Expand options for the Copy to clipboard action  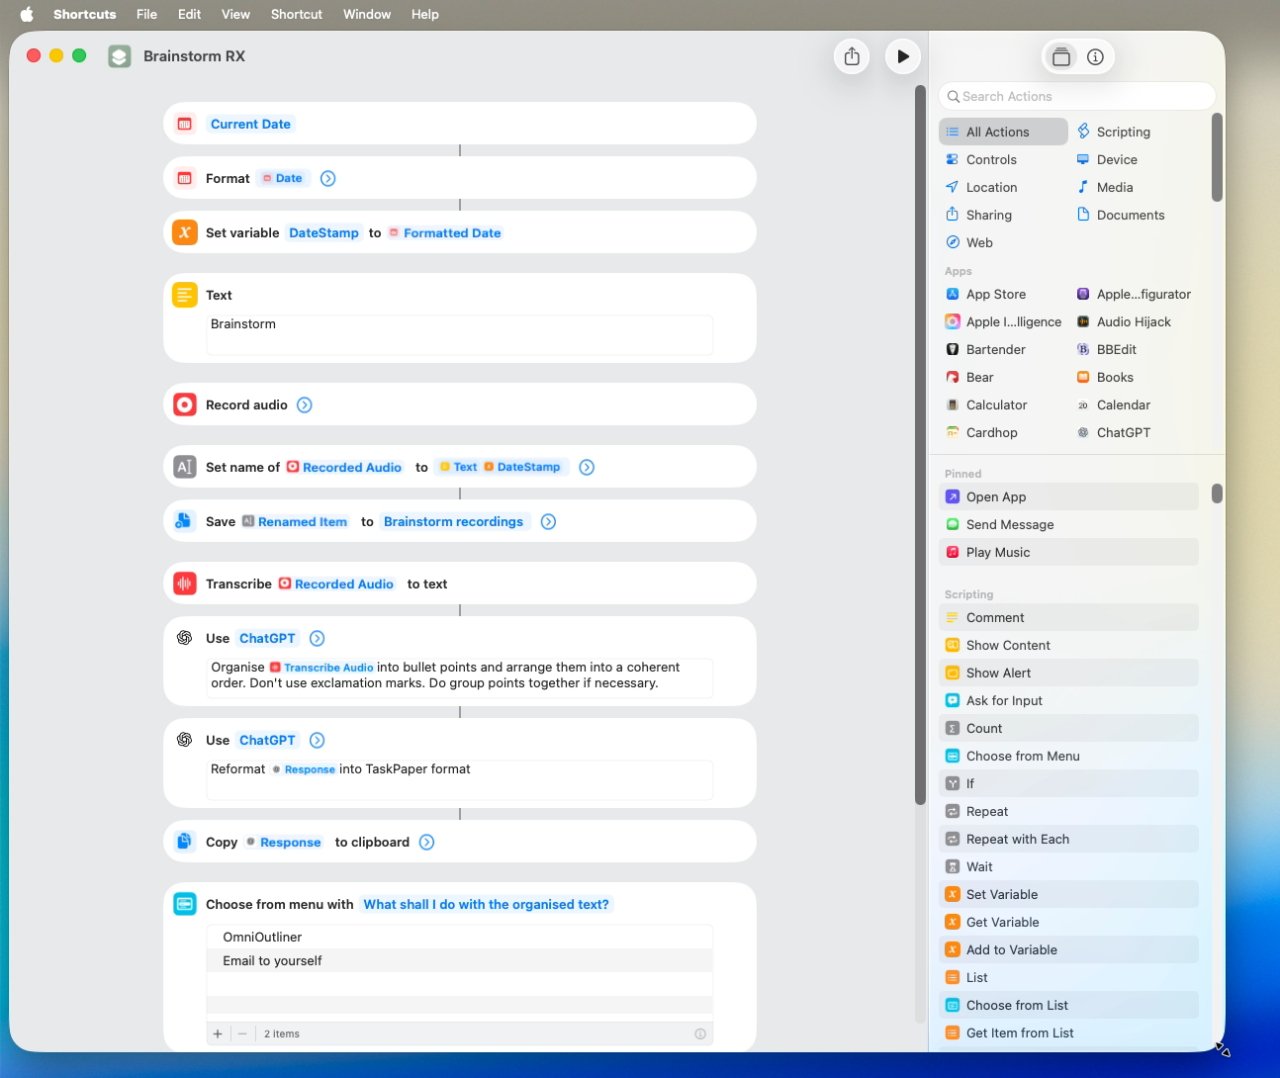point(426,842)
